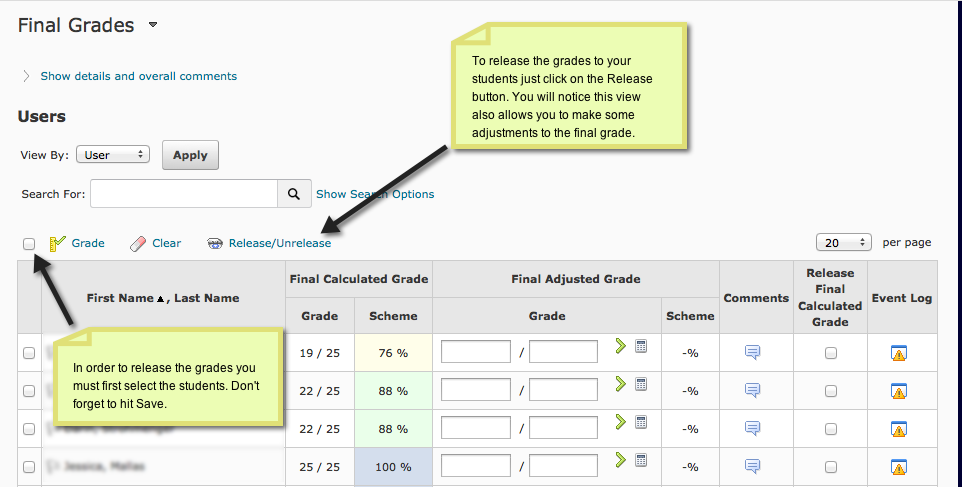Open comments bubble for the 19 / 25 row
Viewport: 962px width, 487px height.
(x=753, y=352)
